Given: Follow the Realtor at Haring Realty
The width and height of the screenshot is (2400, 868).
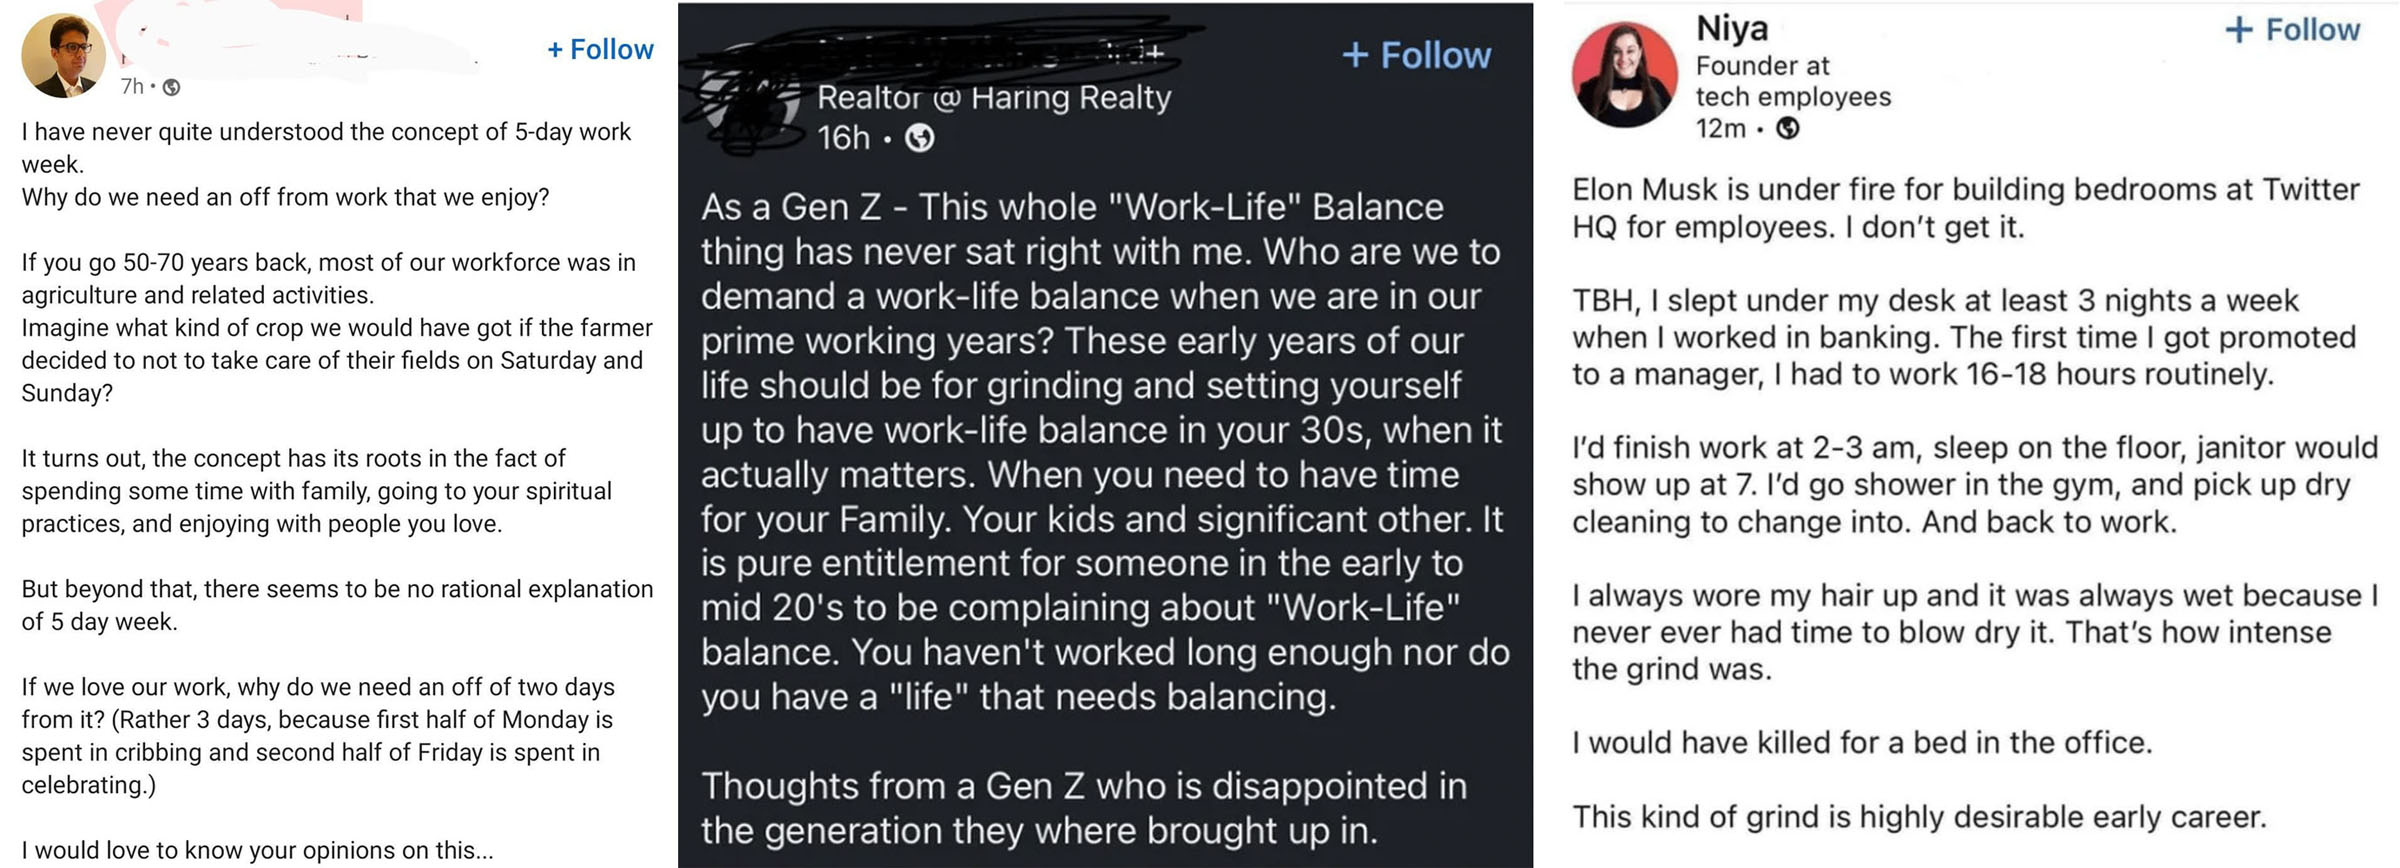Looking at the screenshot, I should pos(1416,55).
